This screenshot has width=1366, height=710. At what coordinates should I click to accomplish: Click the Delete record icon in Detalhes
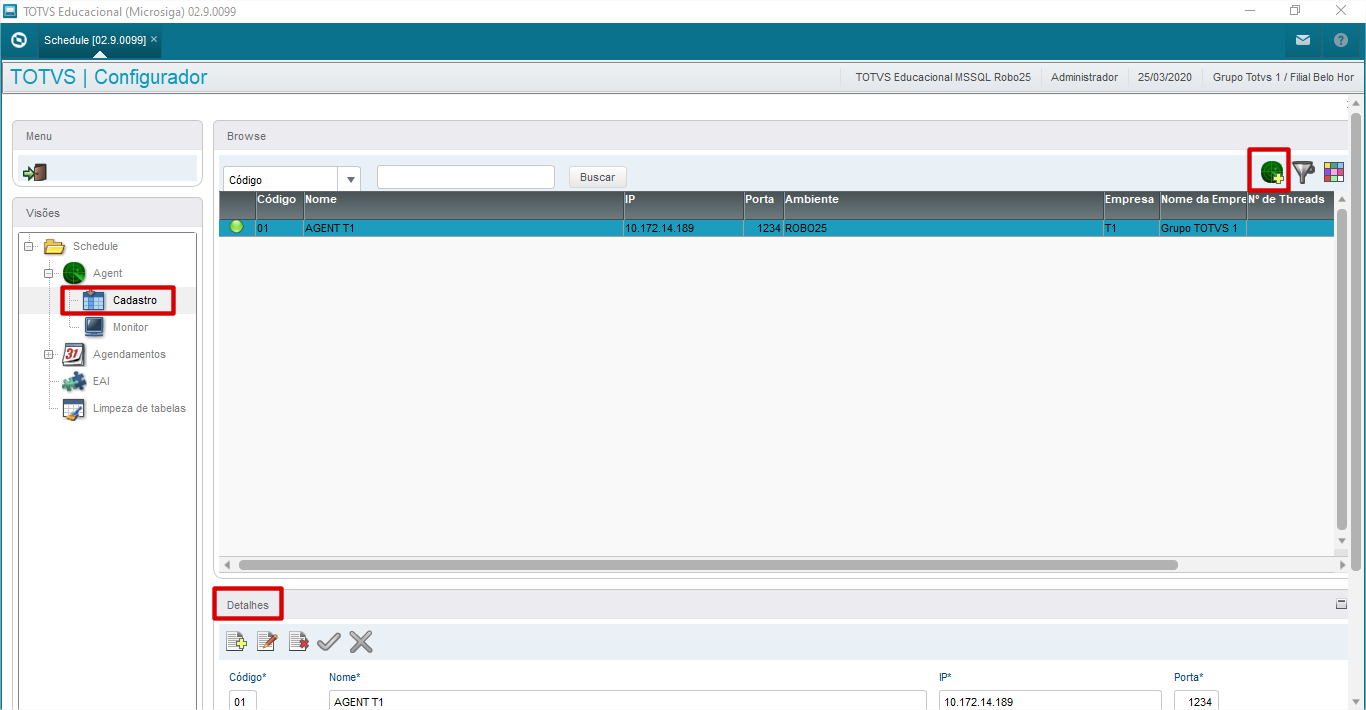(x=298, y=642)
